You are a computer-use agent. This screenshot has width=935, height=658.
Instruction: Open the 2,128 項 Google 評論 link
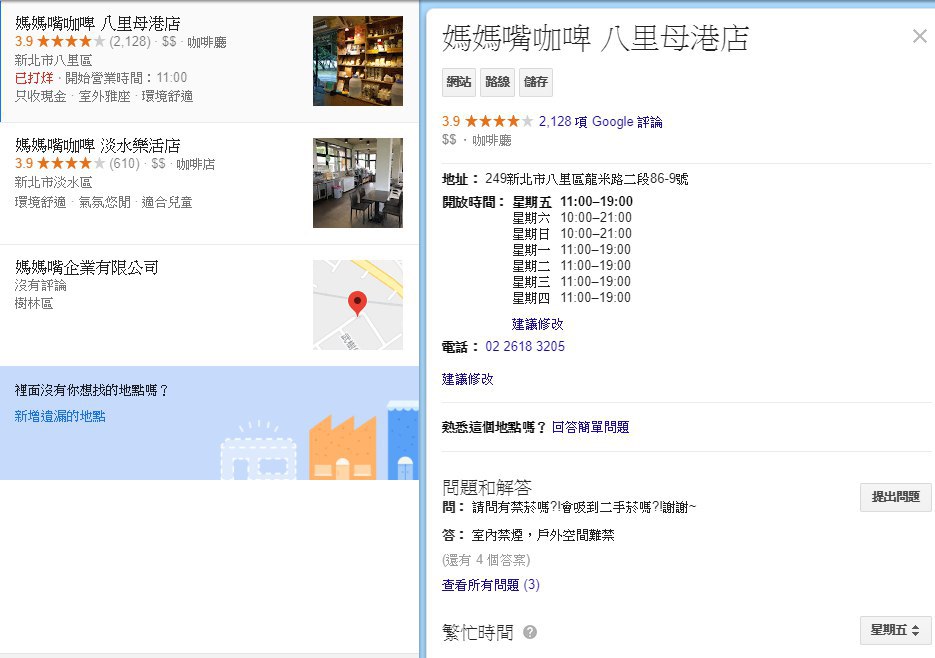(600, 122)
